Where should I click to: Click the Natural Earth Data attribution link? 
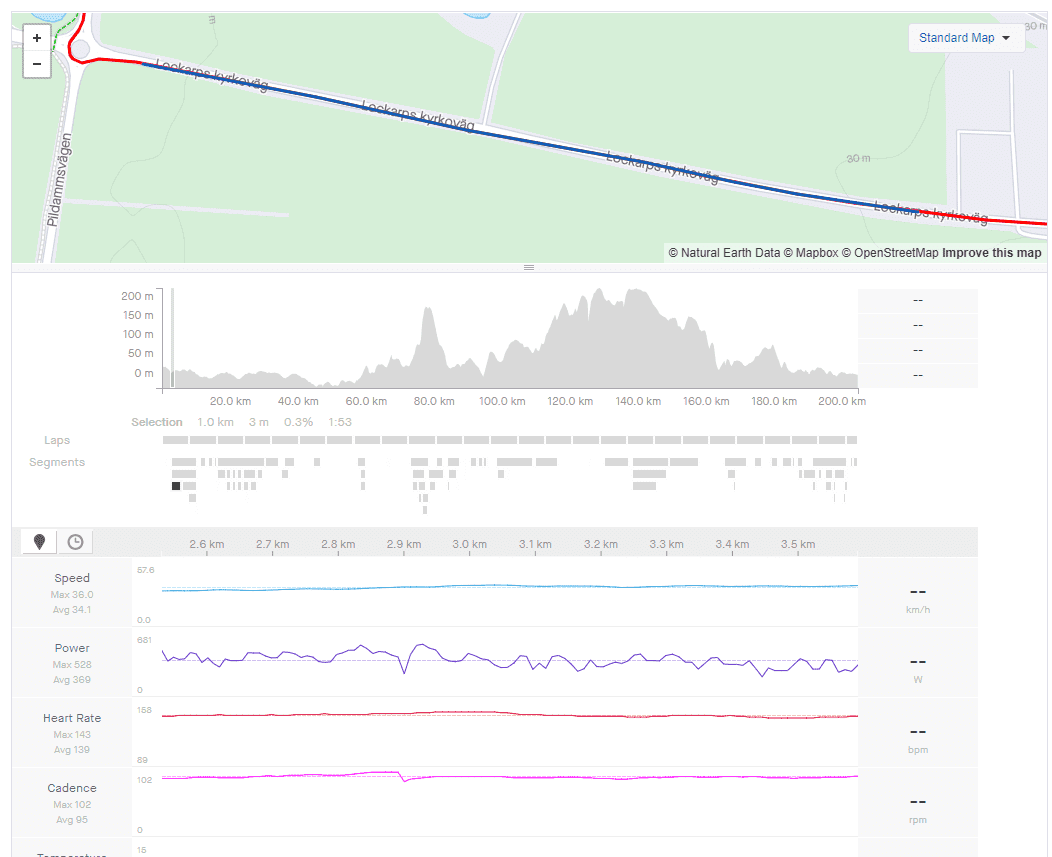pos(725,253)
